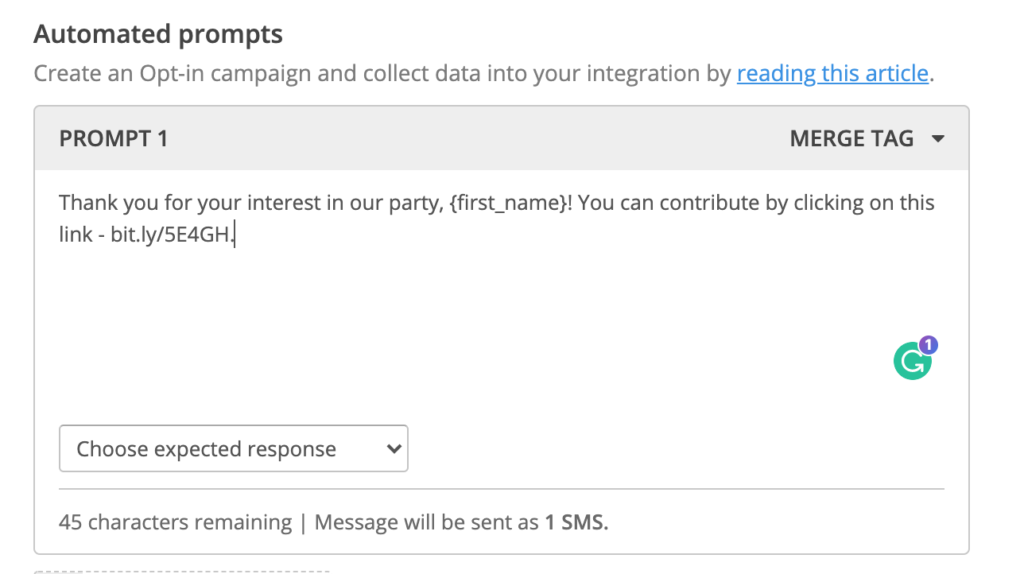Click the bold 1 SMS text
Screen dimensions: 1024x574
point(576,522)
